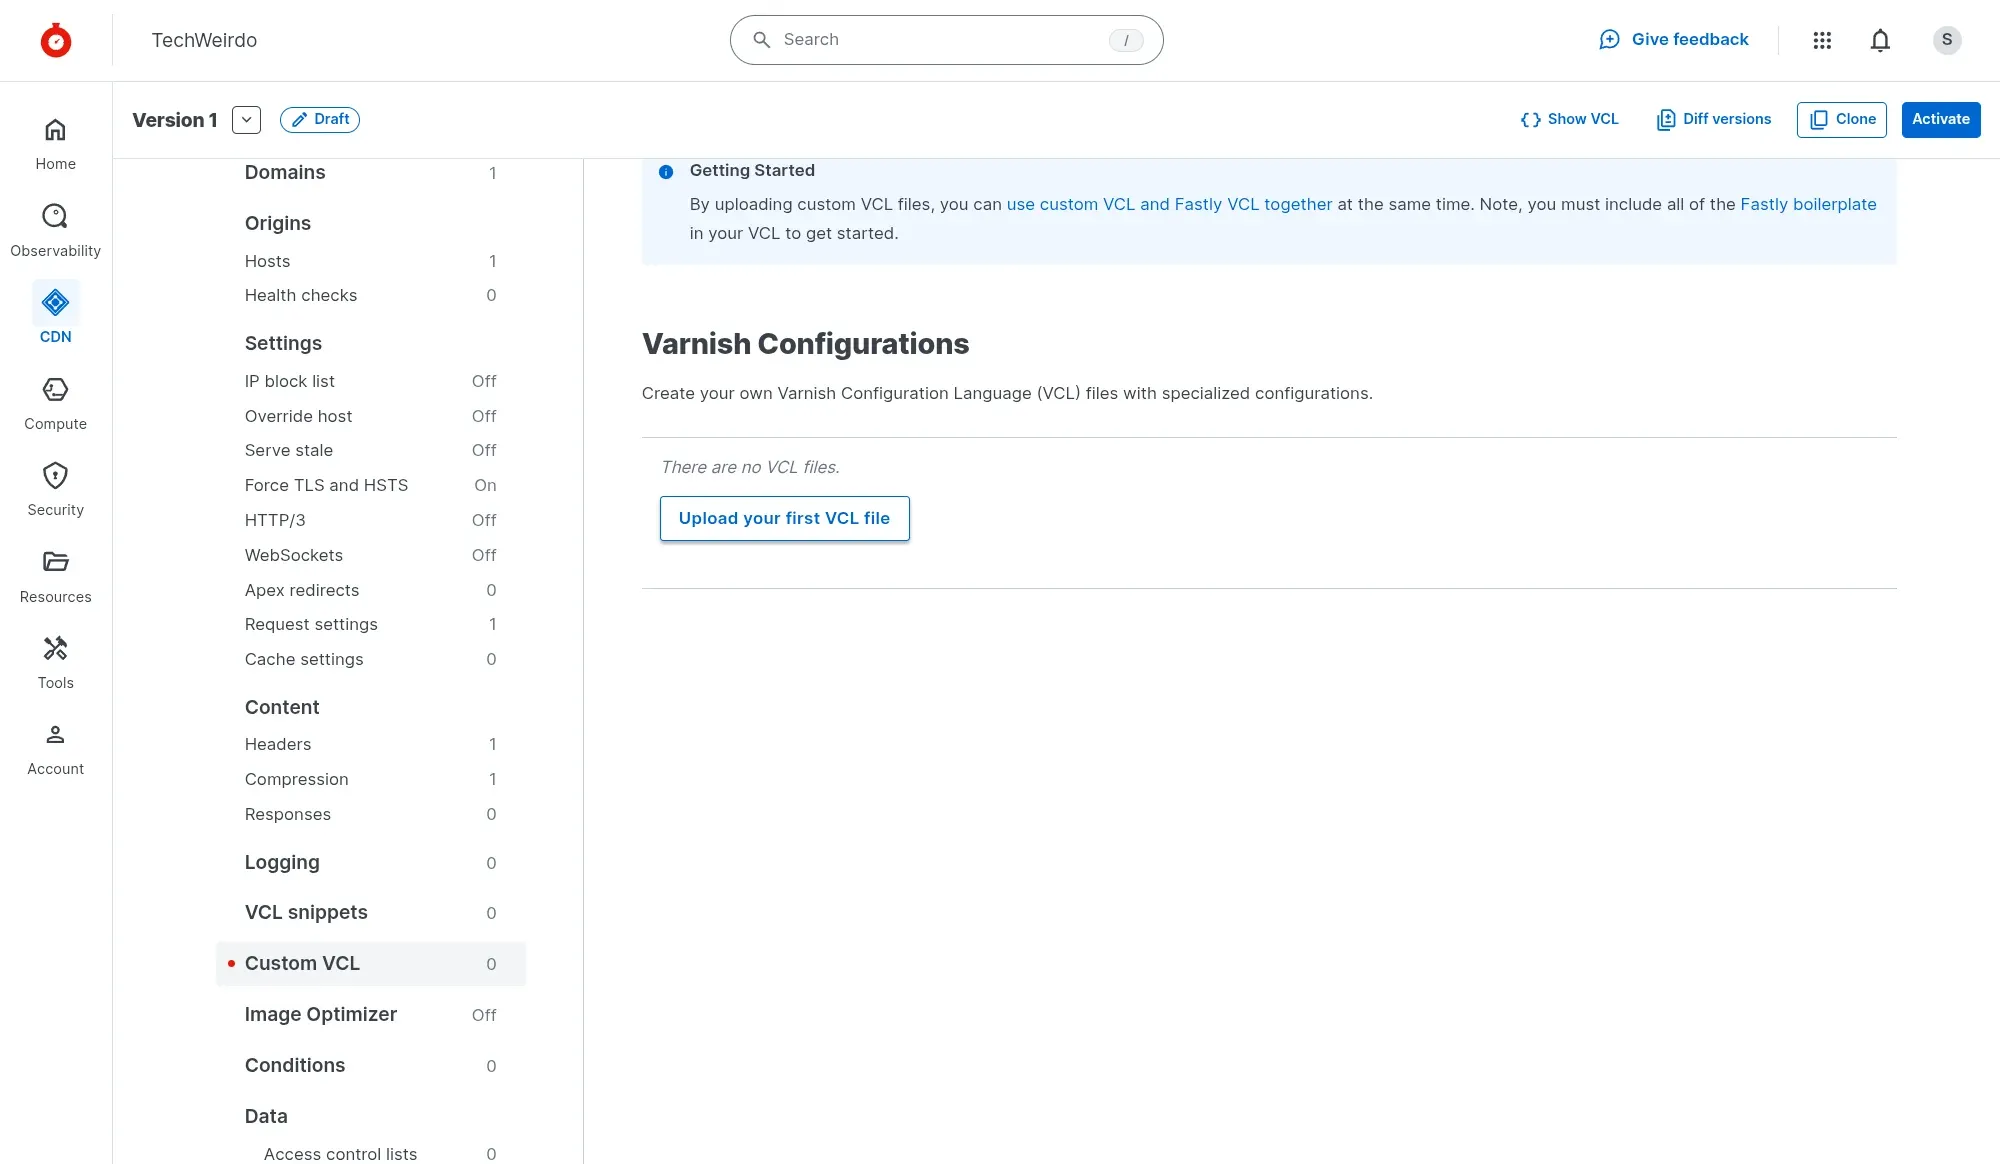Select the Settings section heading
Image resolution: width=2000 pixels, height=1164 pixels.
283,343
